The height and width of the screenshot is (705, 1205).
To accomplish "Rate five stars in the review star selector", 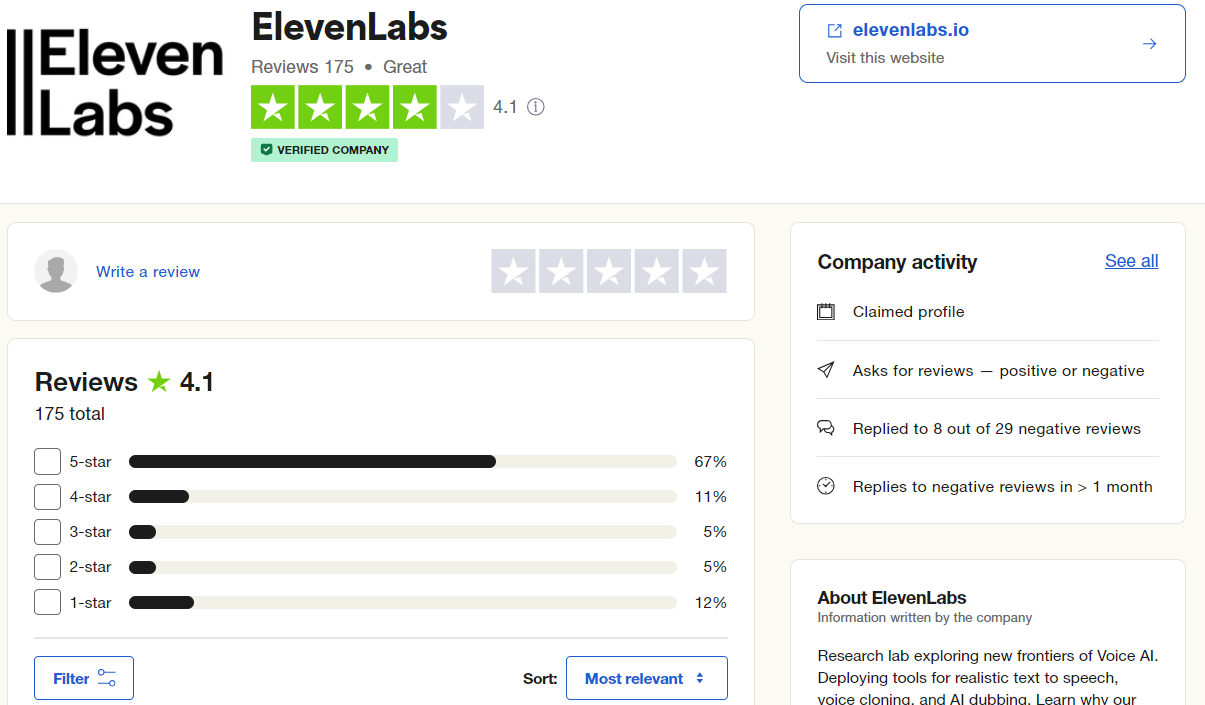I will pyautogui.click(x=704, y=271).
